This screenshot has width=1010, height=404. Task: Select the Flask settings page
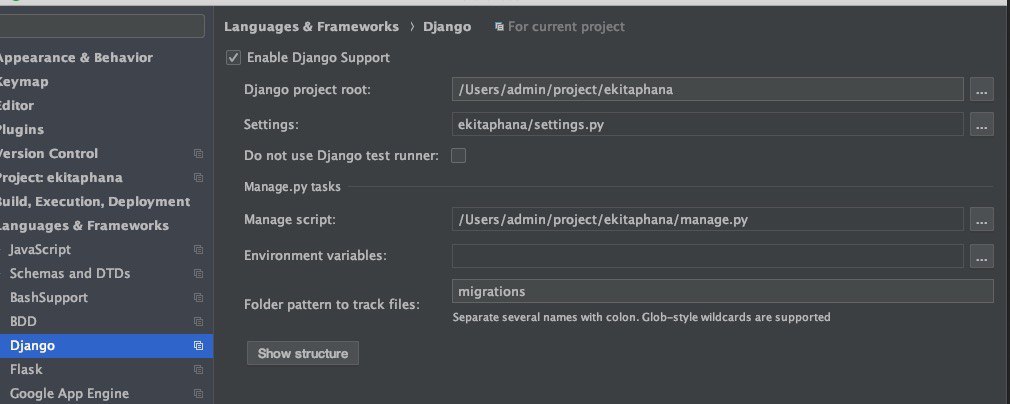26,370
